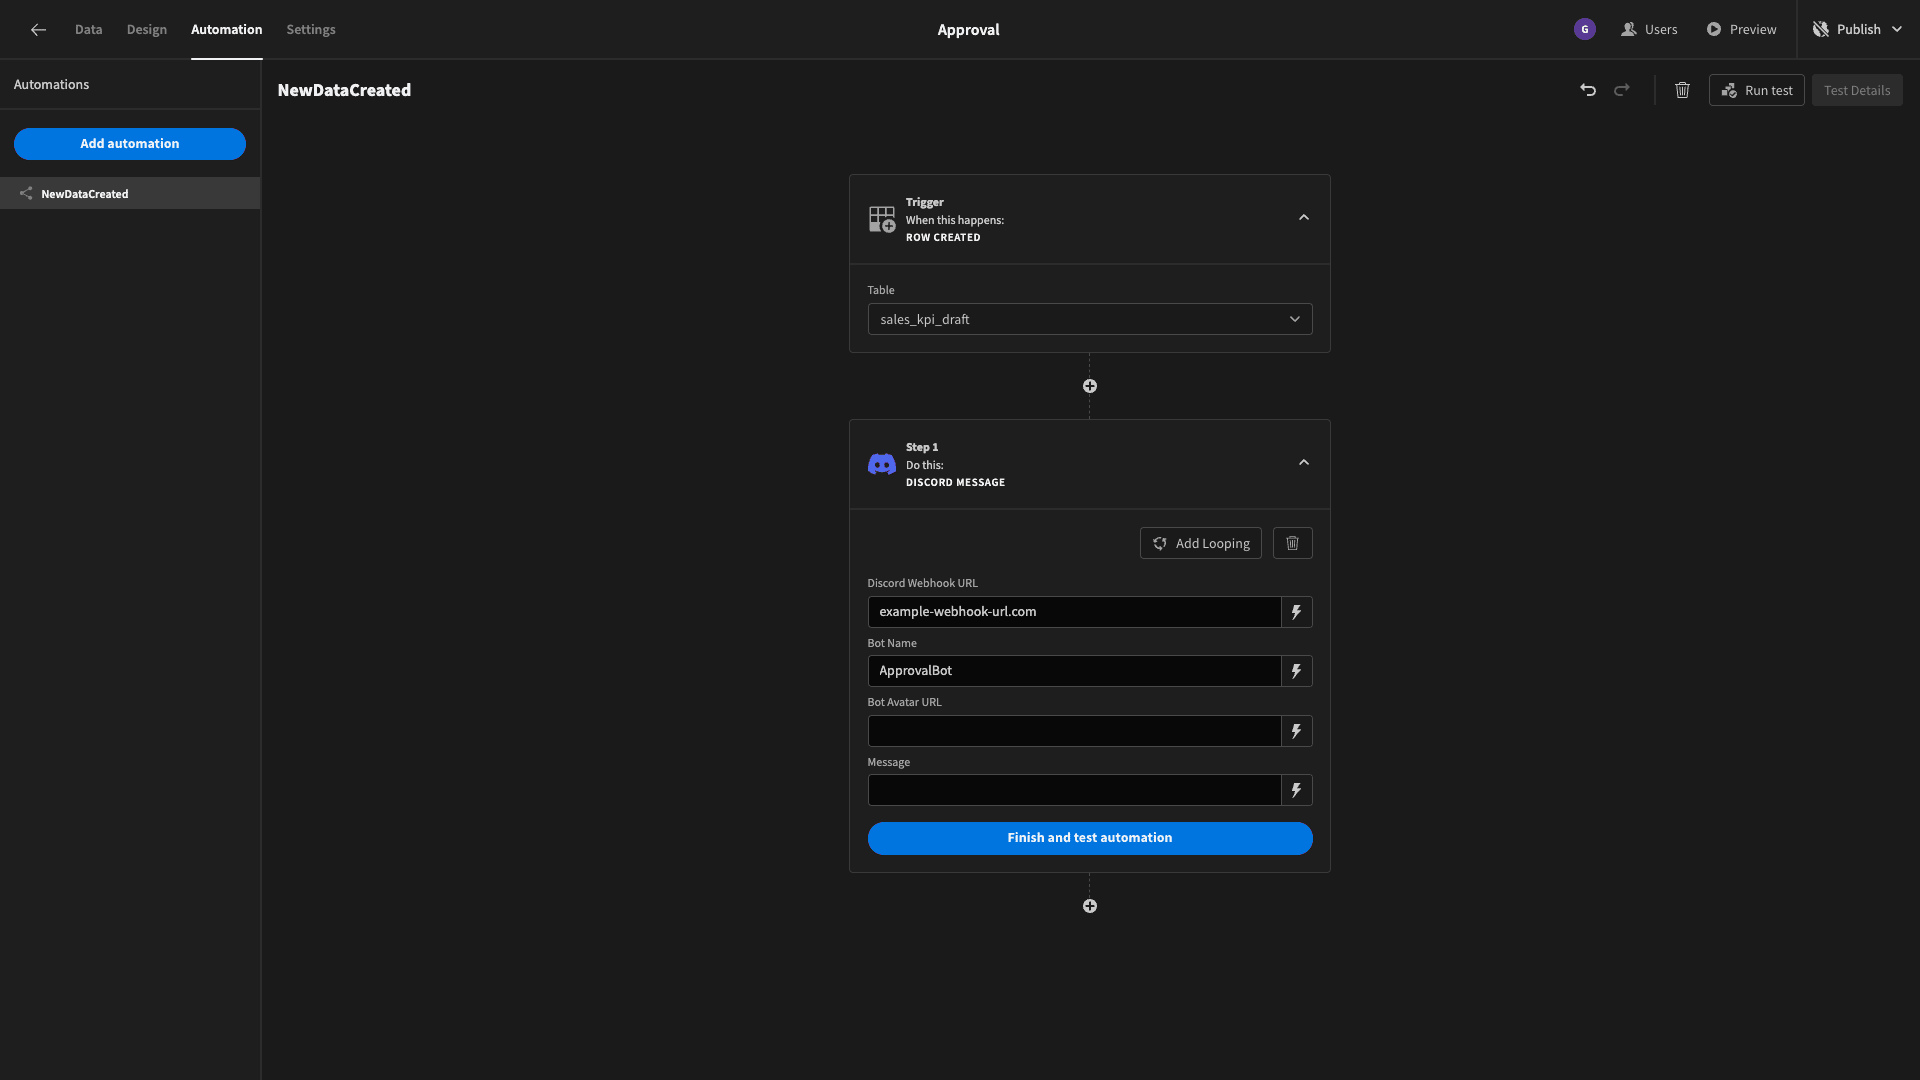Delete Step 1 with trash icon

click(1293, 543)
